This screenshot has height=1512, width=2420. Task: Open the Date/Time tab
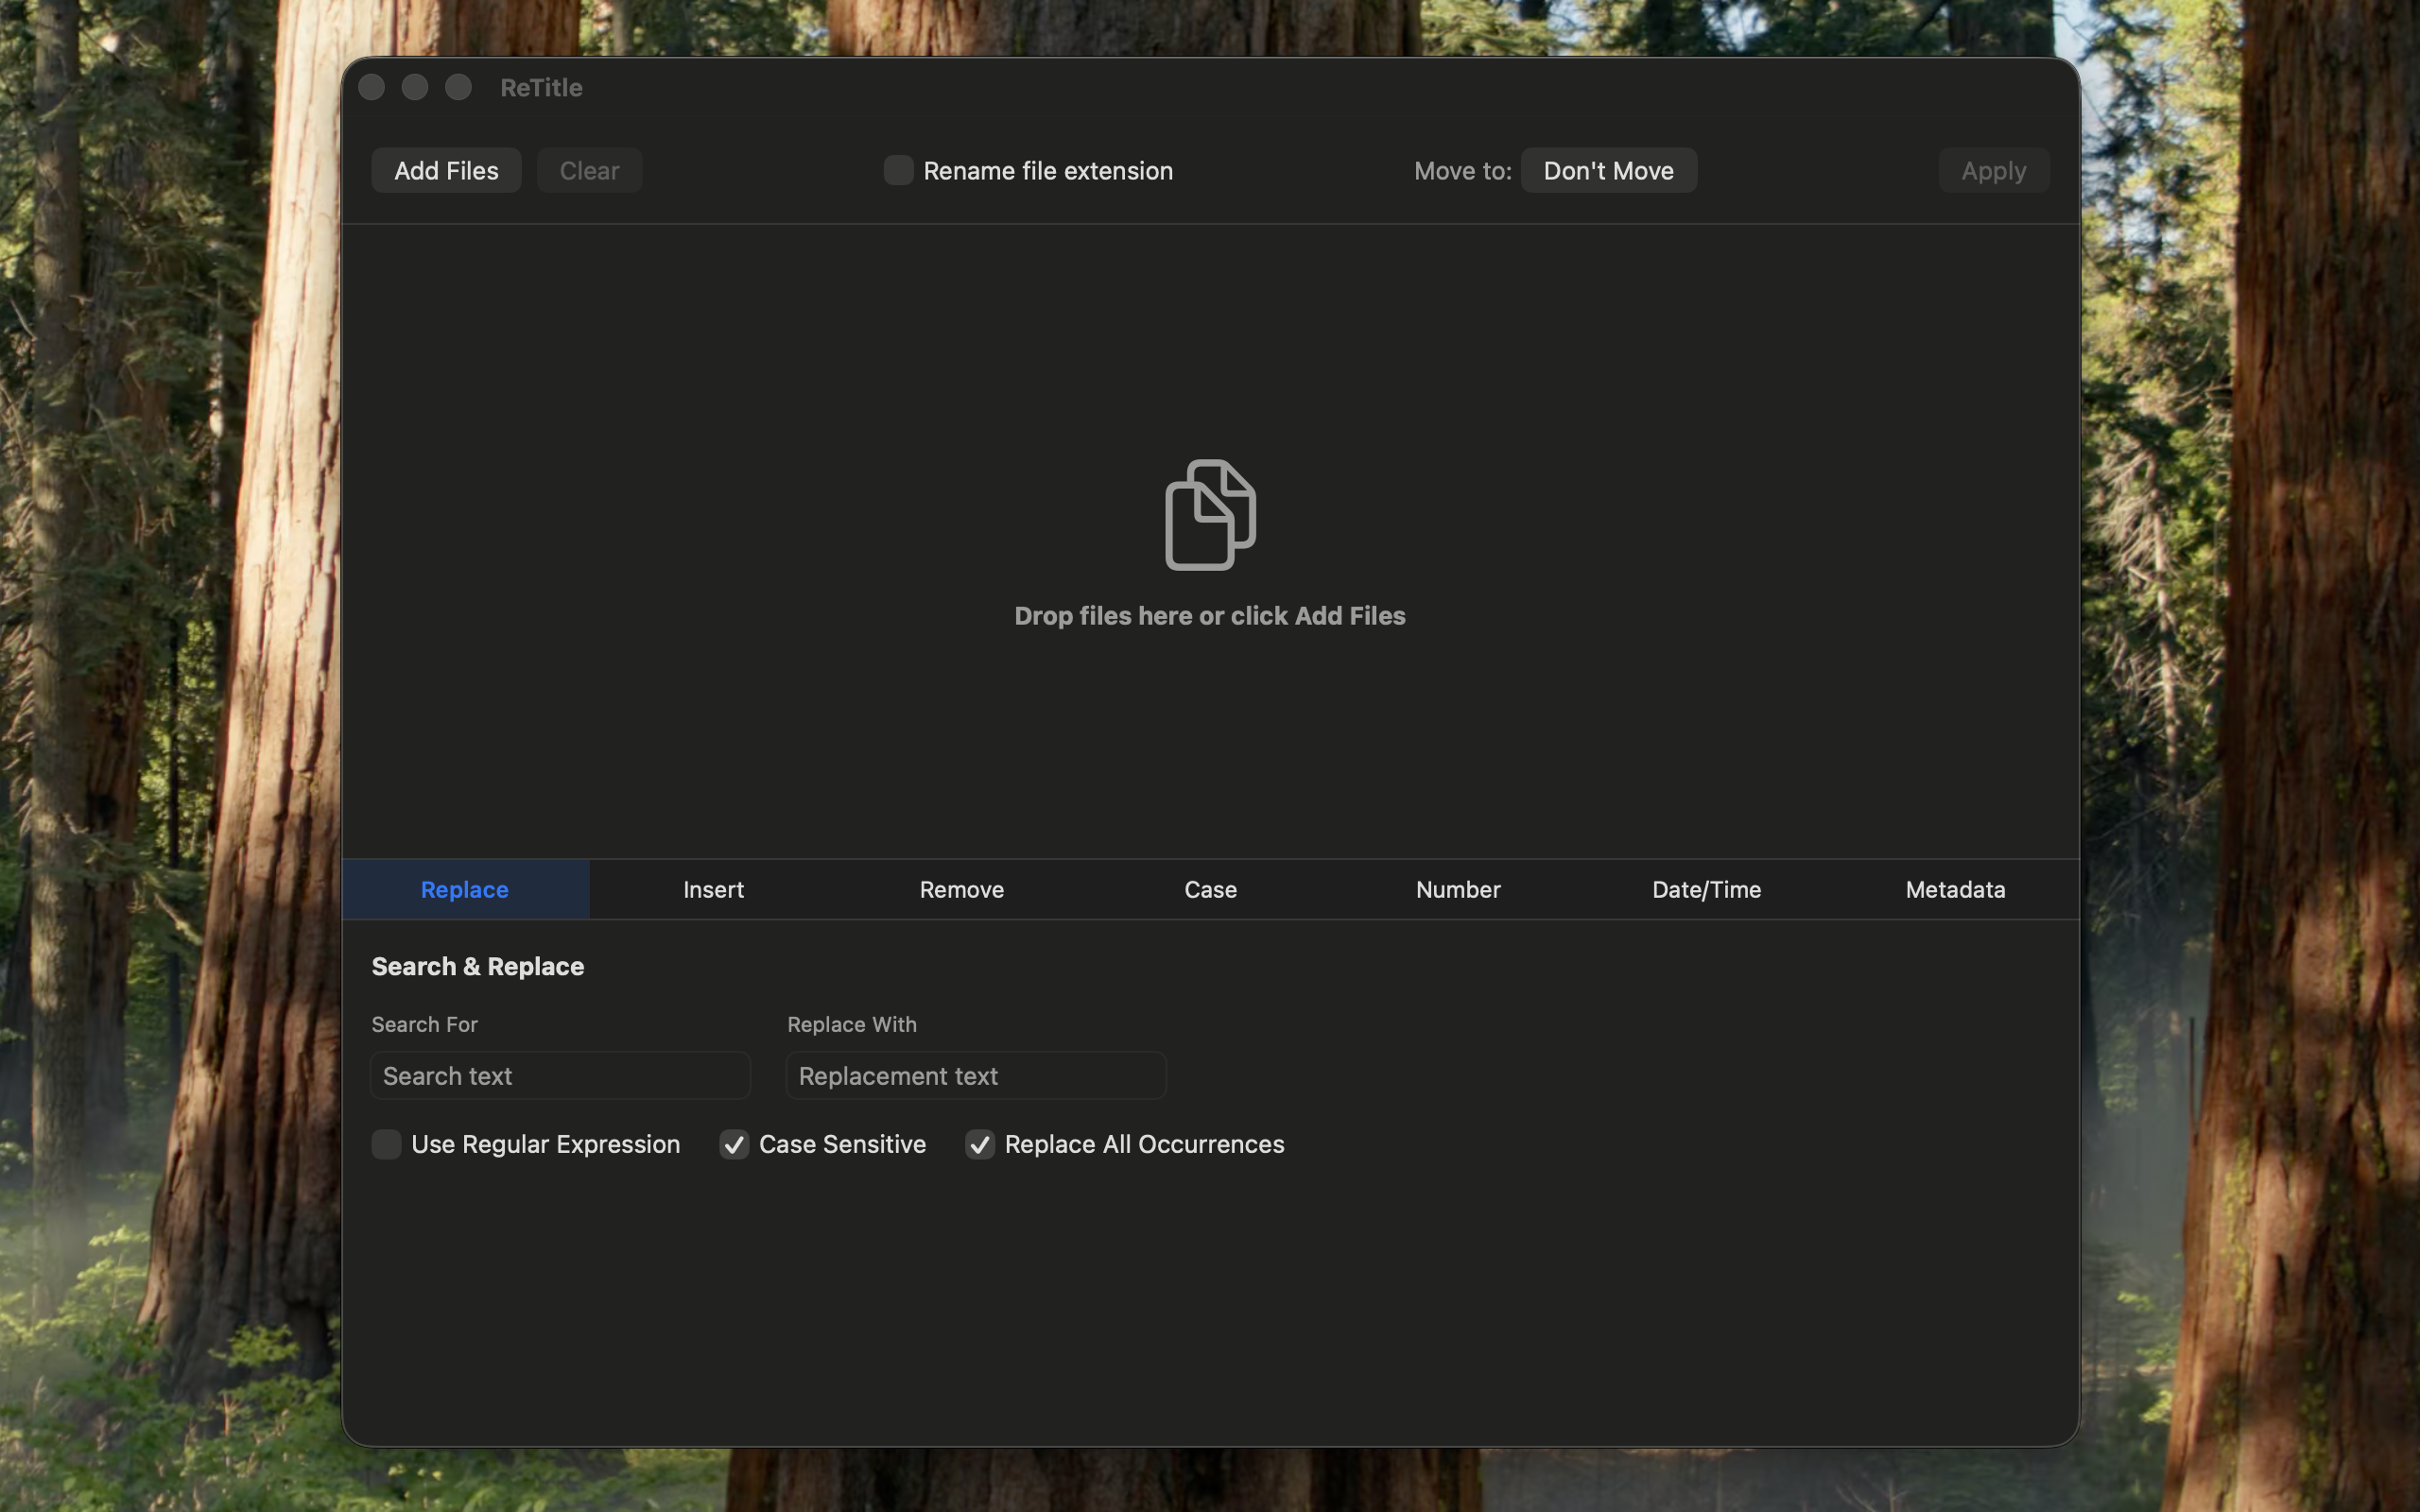click(1706, 889)
